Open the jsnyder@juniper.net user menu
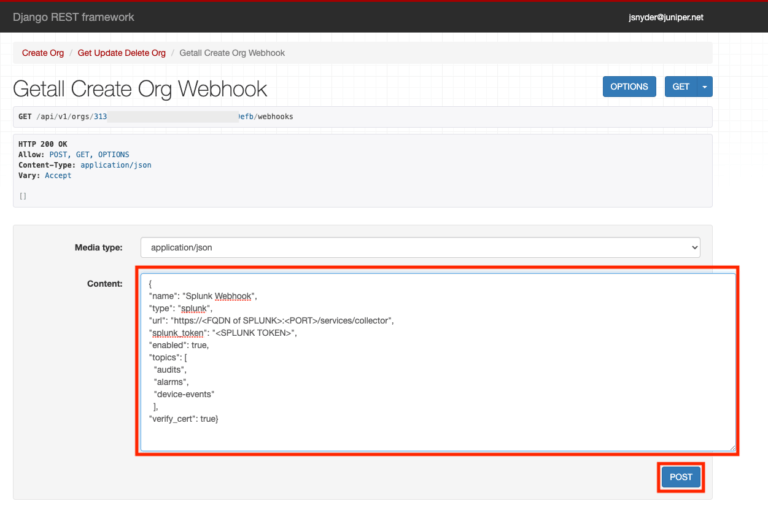The width and height of the screenshot is (768, 512). click(666, 17)
